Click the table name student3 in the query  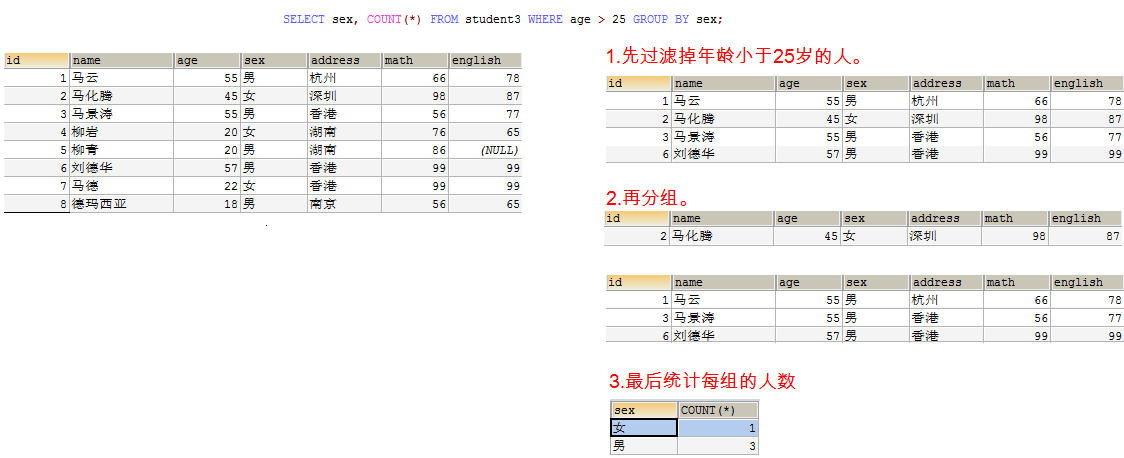point(493,19)
